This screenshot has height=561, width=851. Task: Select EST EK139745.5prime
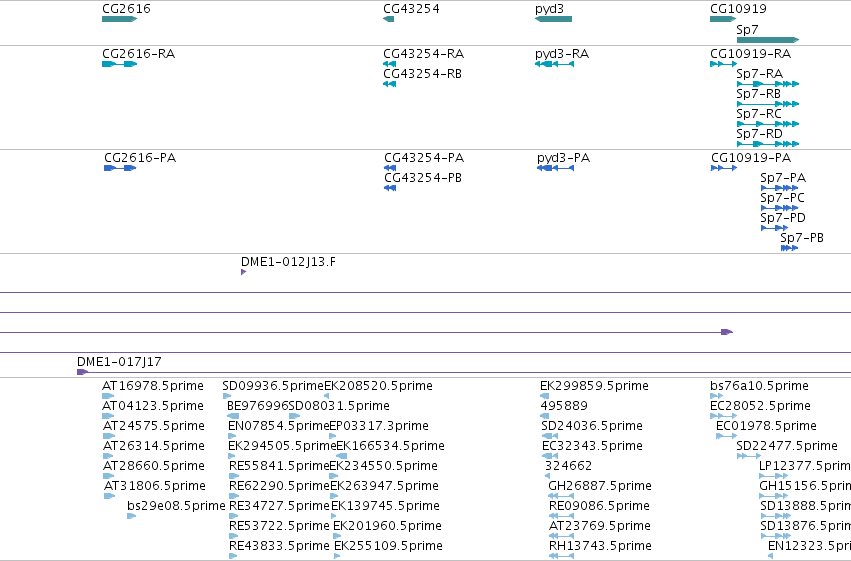pyautogui.click(x=335, y=516)
